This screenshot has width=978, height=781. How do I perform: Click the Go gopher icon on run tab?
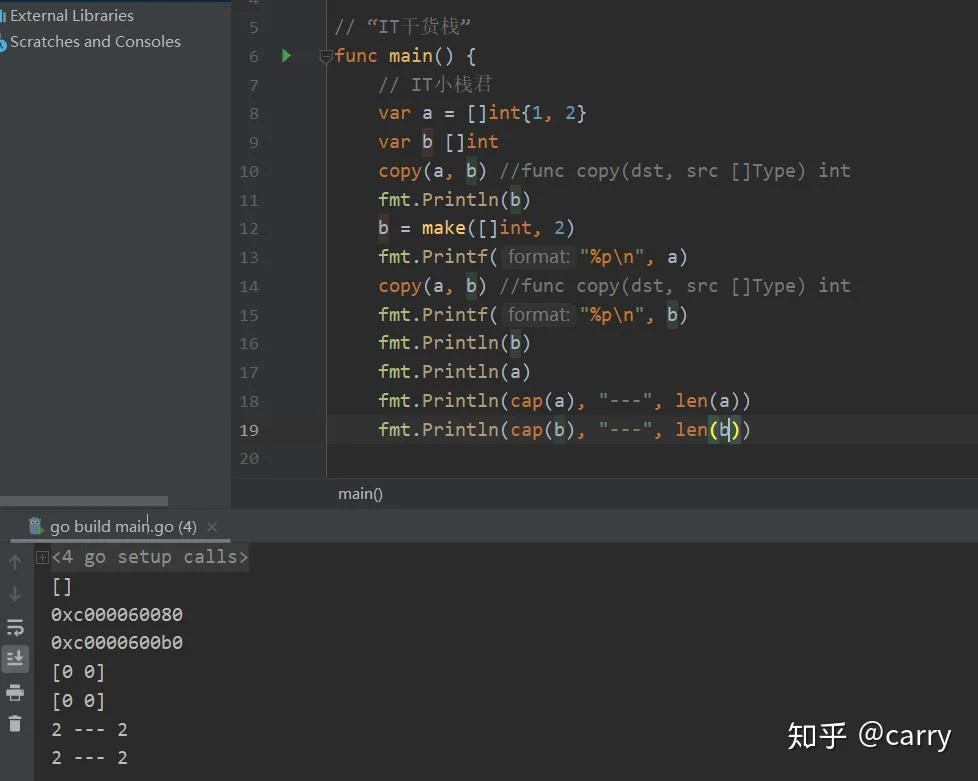[36, 526]
